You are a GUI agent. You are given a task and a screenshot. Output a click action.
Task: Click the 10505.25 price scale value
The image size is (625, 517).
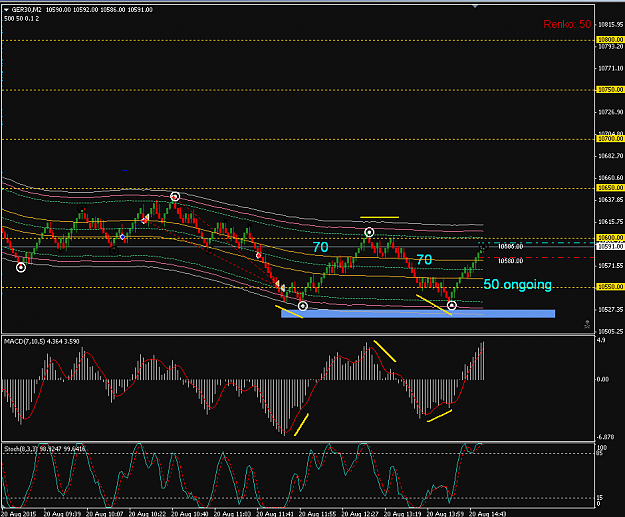click(x=611, y=331)
